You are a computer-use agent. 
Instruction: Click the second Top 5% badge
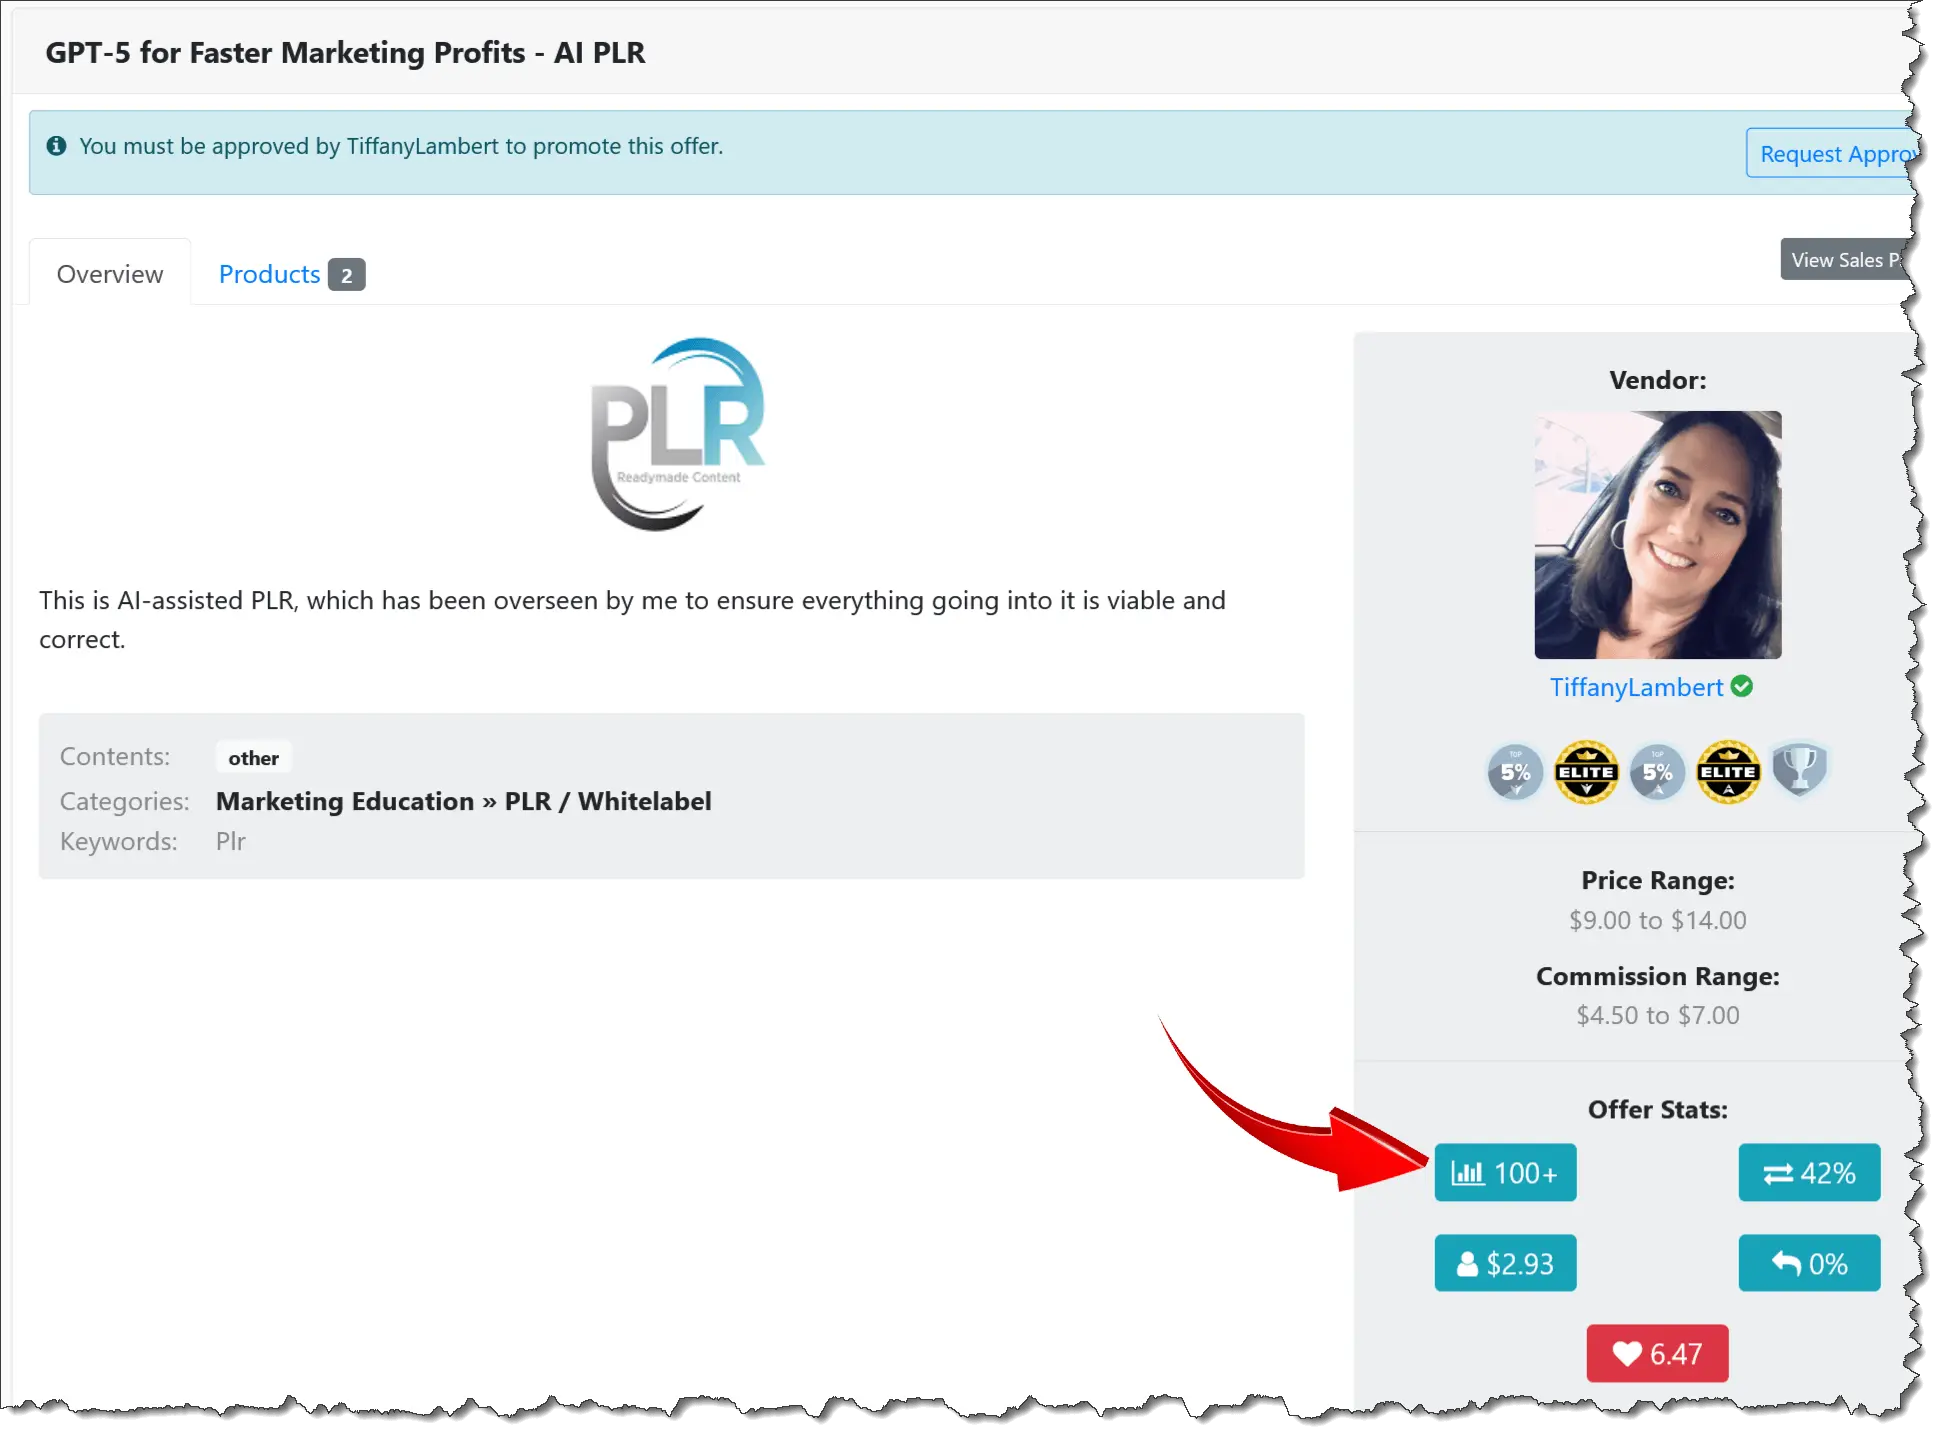tap(1657, 772)
